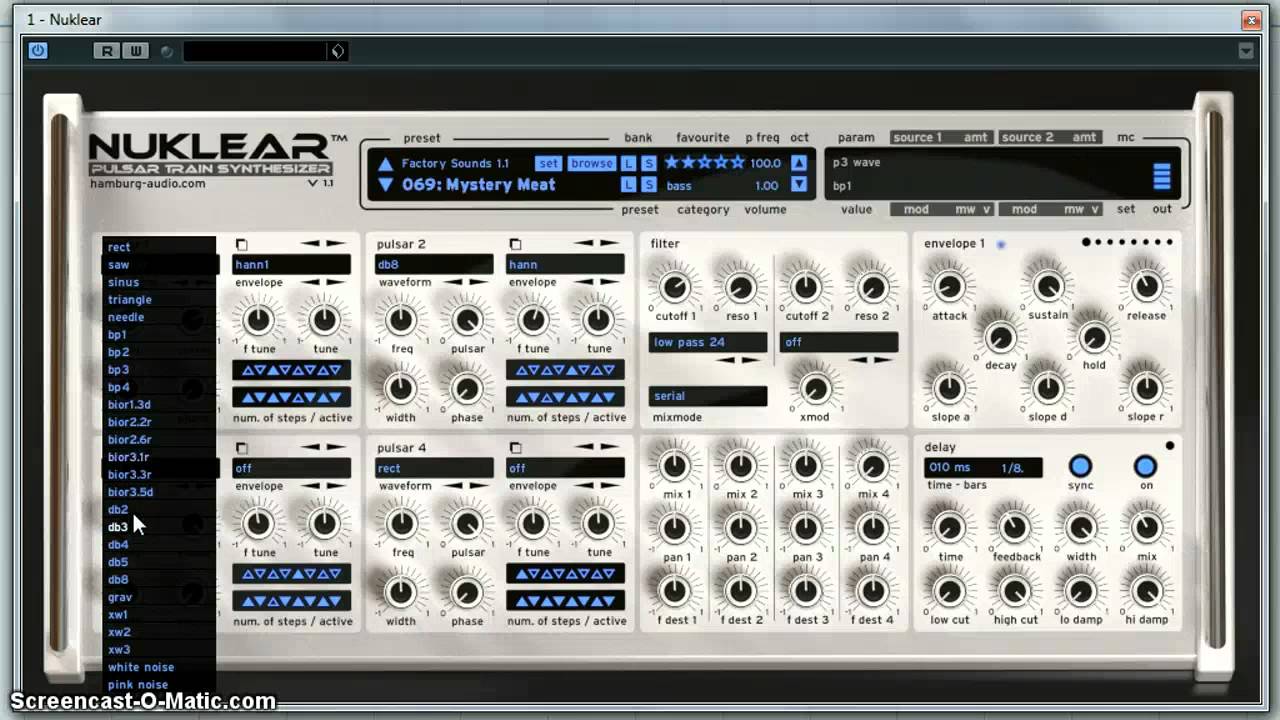Click the L load button in the bank row
This screenshot has height=720, width=1280.
tap(628, 163)
